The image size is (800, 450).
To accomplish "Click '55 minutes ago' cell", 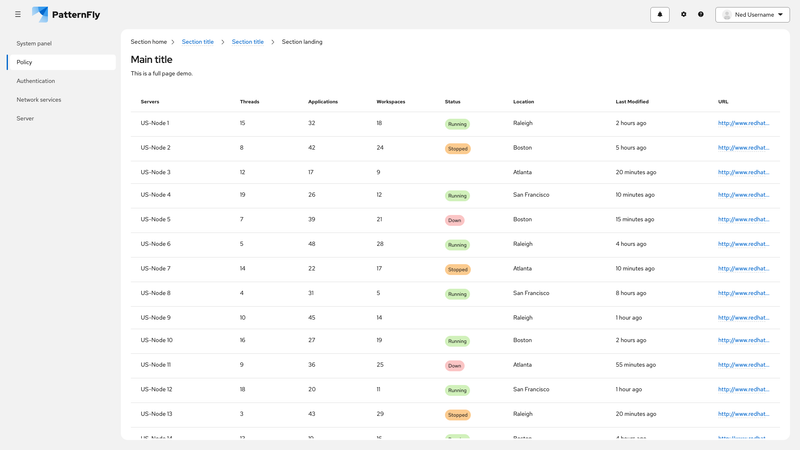I will 636,364.
